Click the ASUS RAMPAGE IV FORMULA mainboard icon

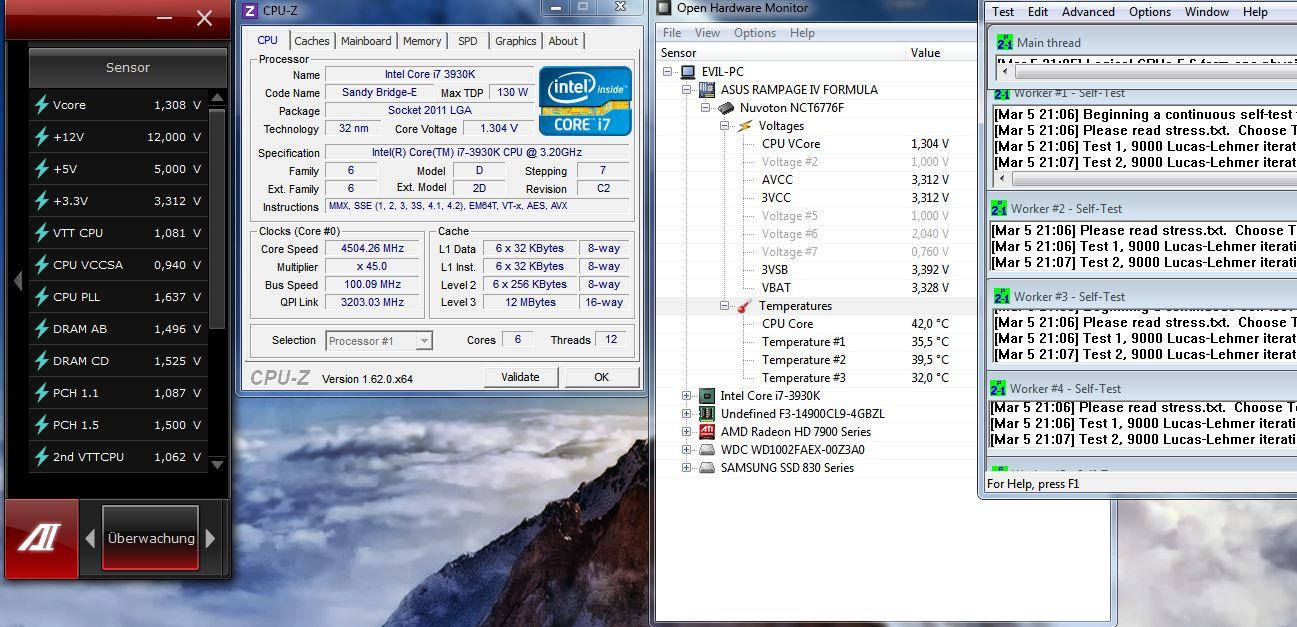click(706, 90)
